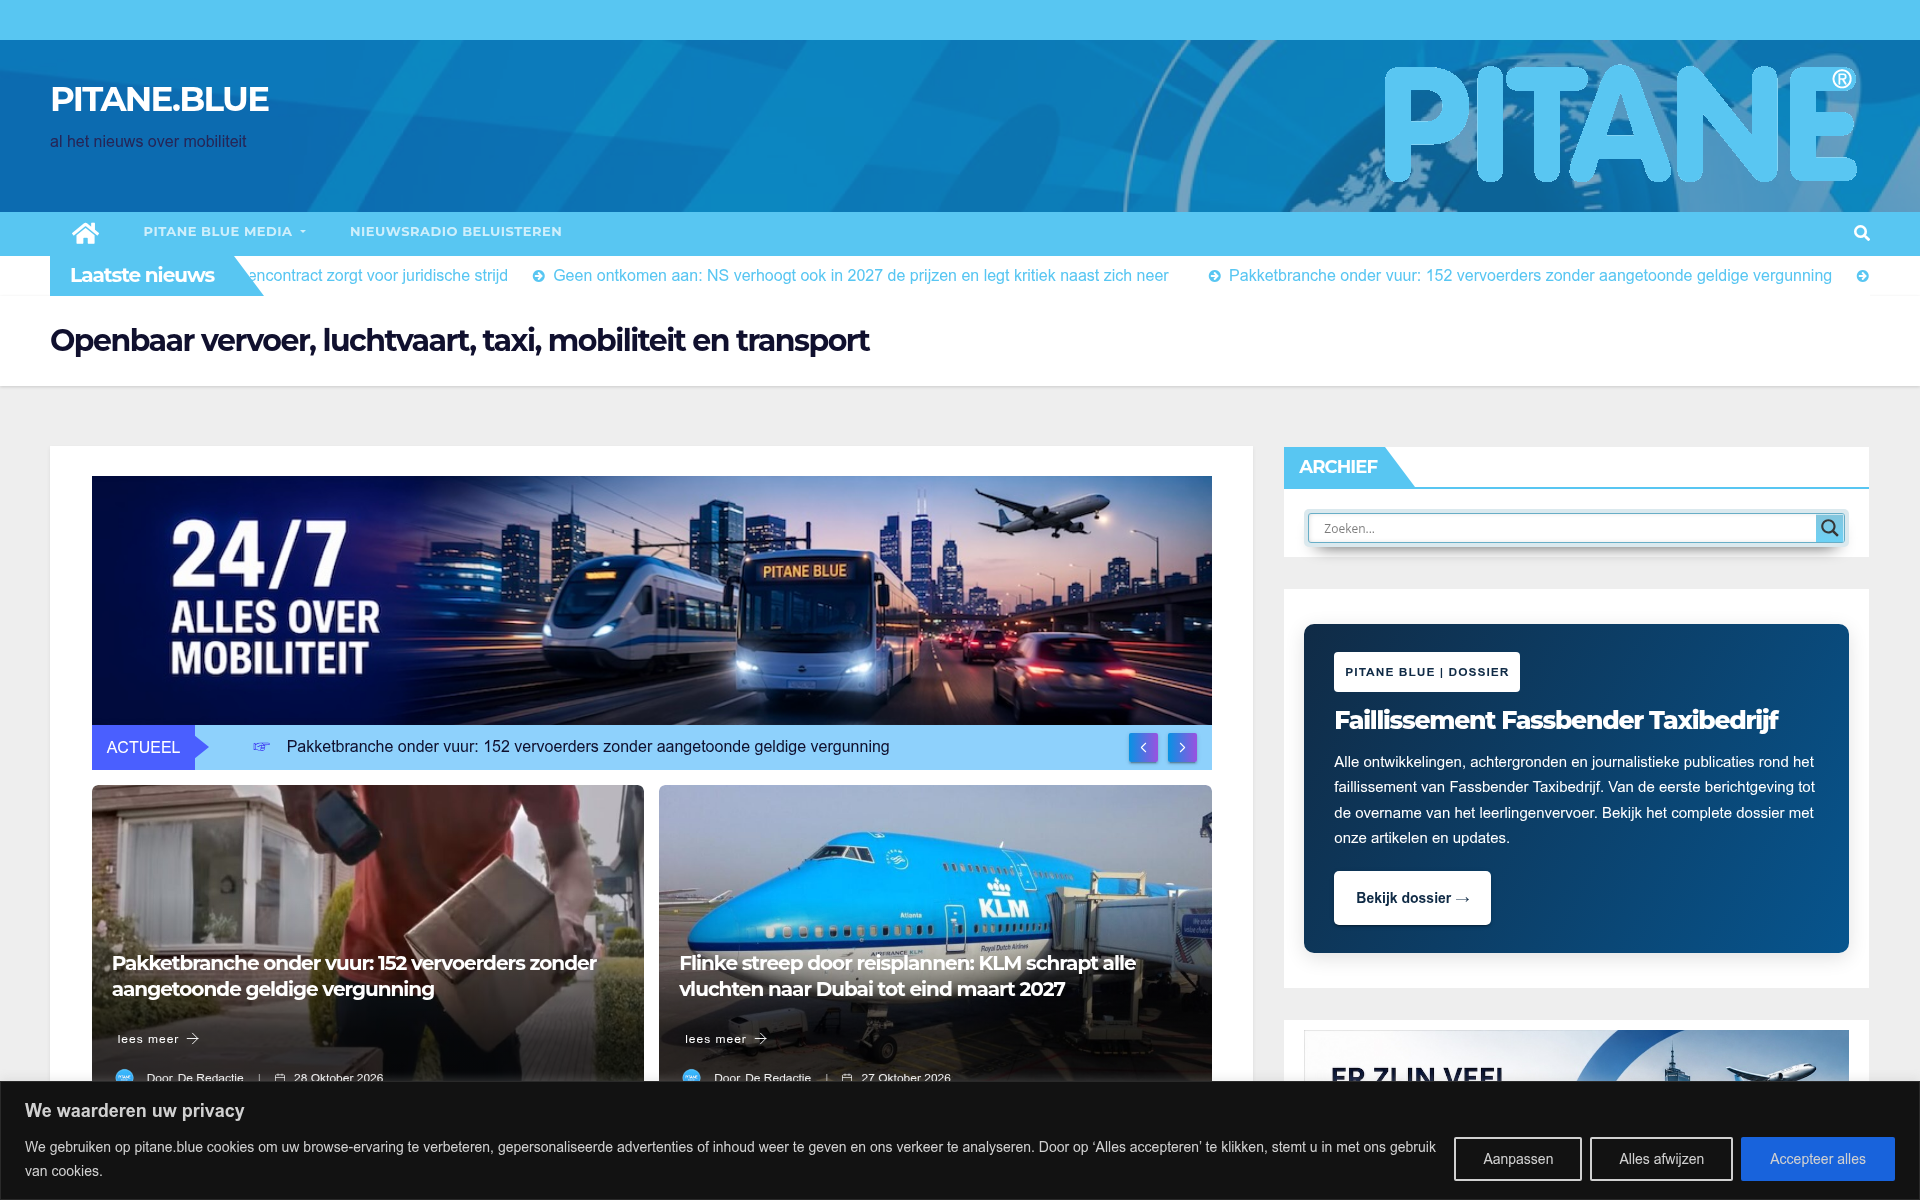Accept all cookies with Accepteer alles
Viewport: 1920px width, 1200px height.
[1817, 1159]
